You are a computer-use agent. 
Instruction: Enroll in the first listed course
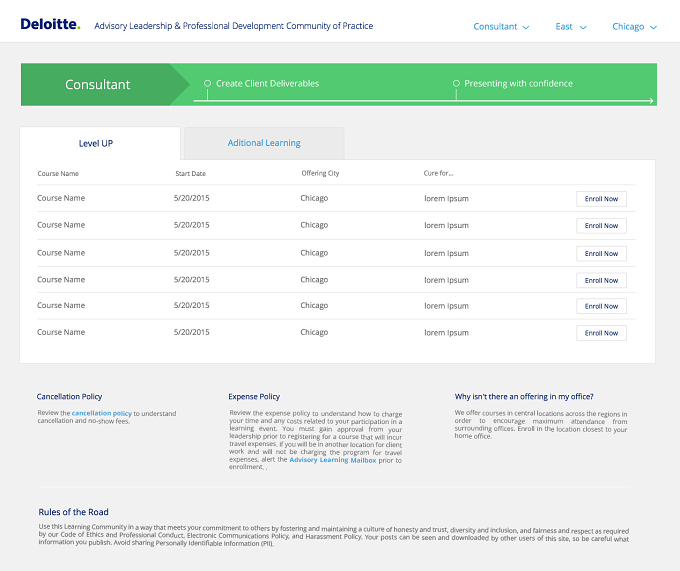click(601, 199)
